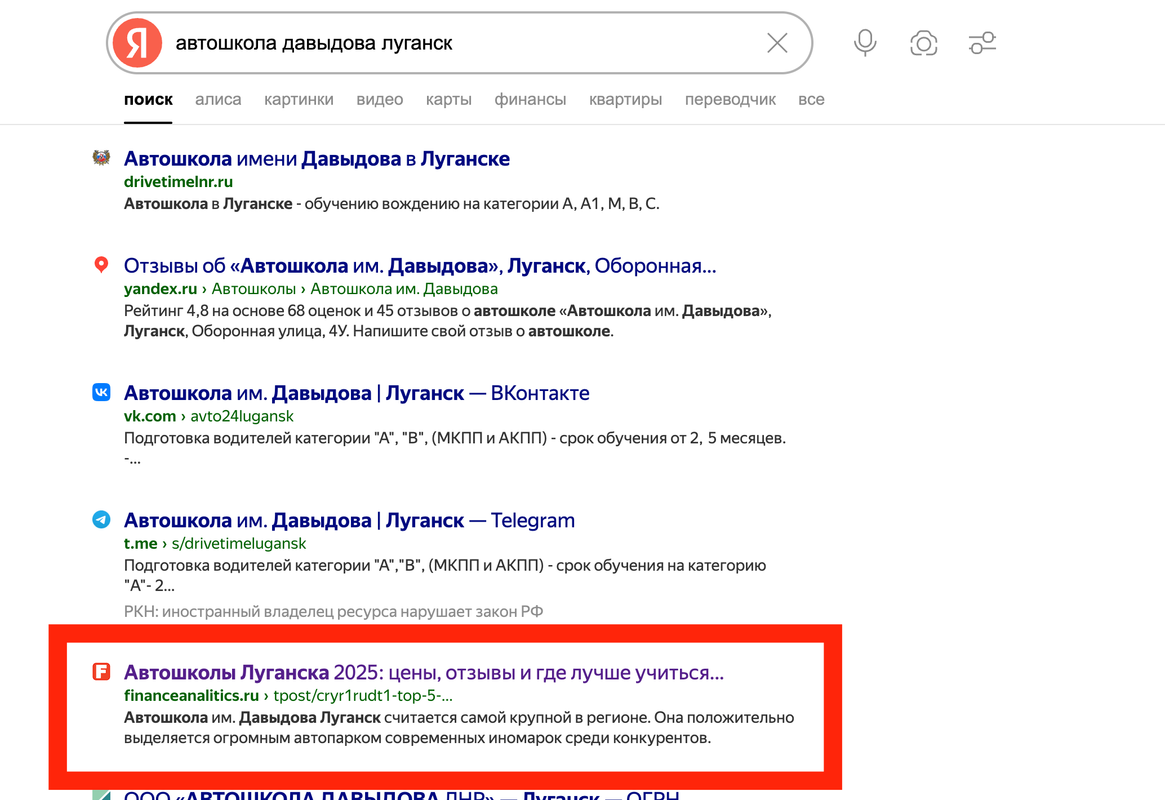This screenshot has height=800, width=1165.
Task: Click the VK favicon next to ВКонтакте result
Action: 101,391
